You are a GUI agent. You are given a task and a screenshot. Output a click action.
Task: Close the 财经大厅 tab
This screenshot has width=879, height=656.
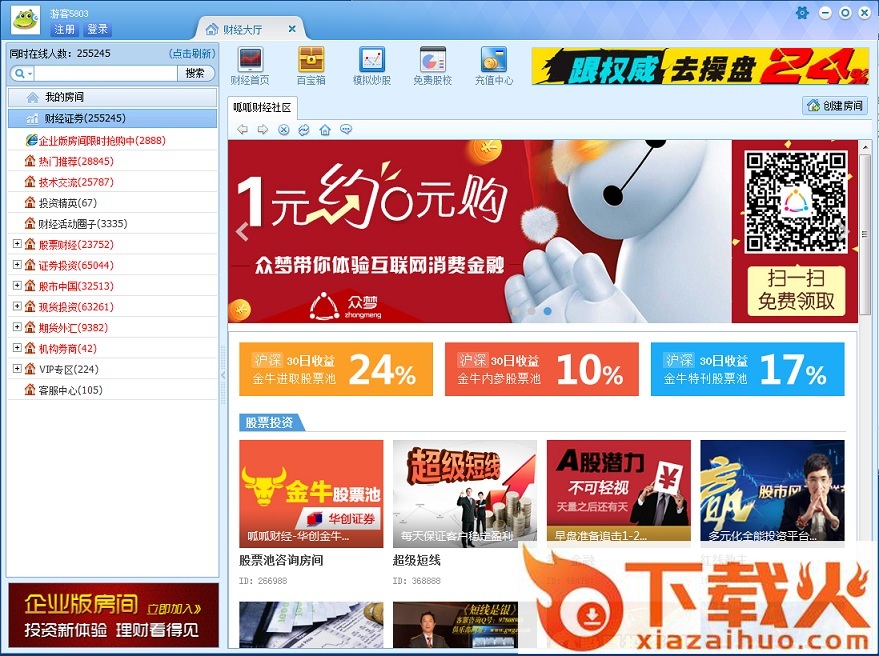[292, 29]
